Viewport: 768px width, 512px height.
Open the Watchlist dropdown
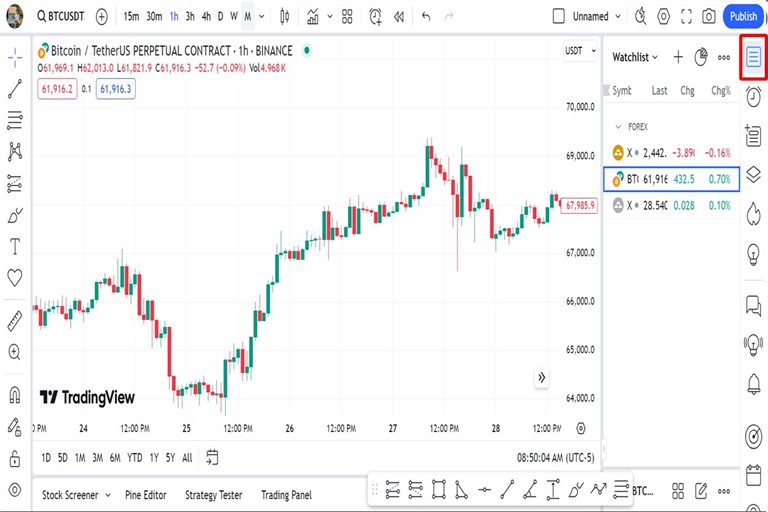635,57
